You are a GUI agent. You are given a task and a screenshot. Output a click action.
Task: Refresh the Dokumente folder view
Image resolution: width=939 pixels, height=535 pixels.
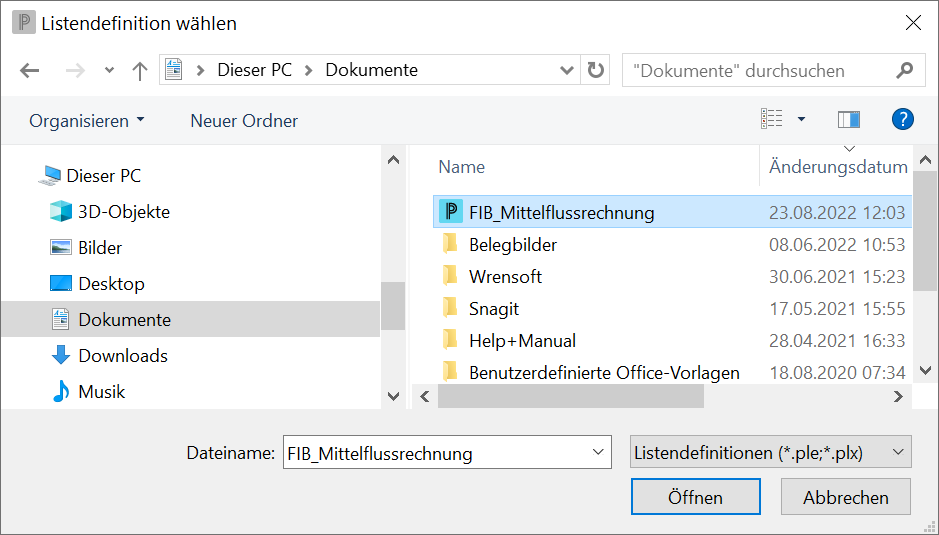(x=595, y=70)
